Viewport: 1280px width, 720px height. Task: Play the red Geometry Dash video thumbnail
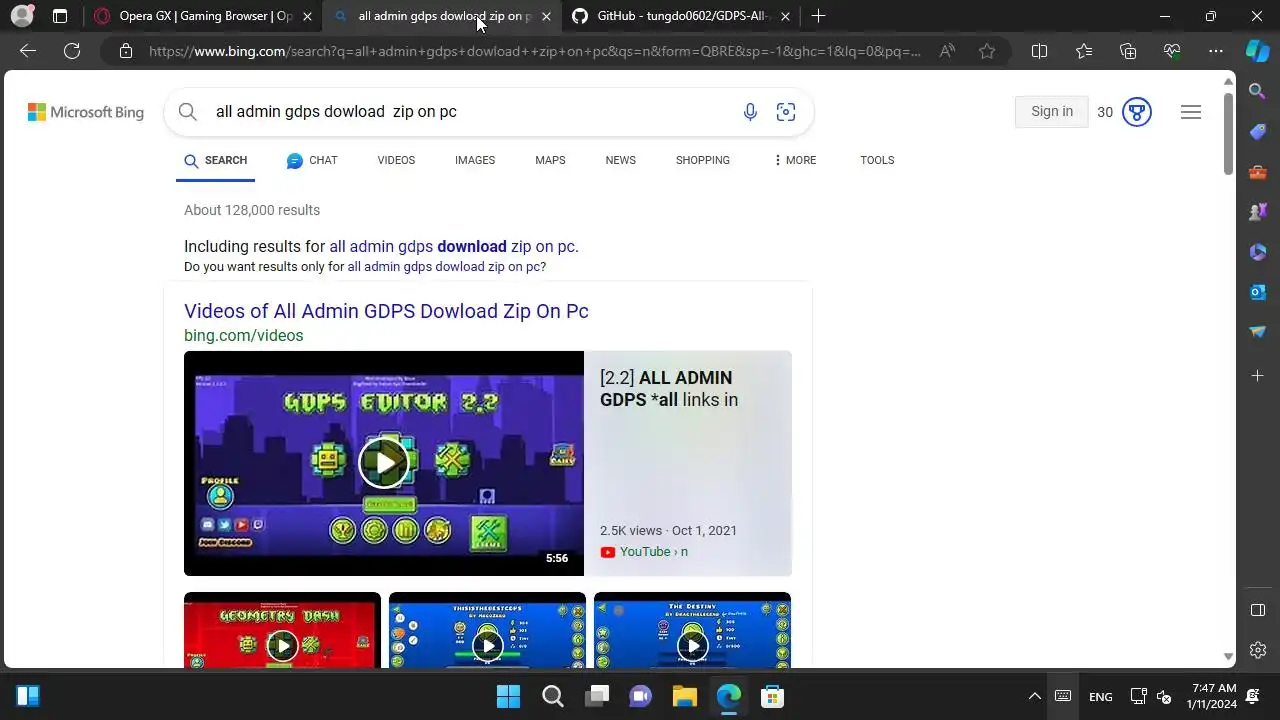coord(282,630)
